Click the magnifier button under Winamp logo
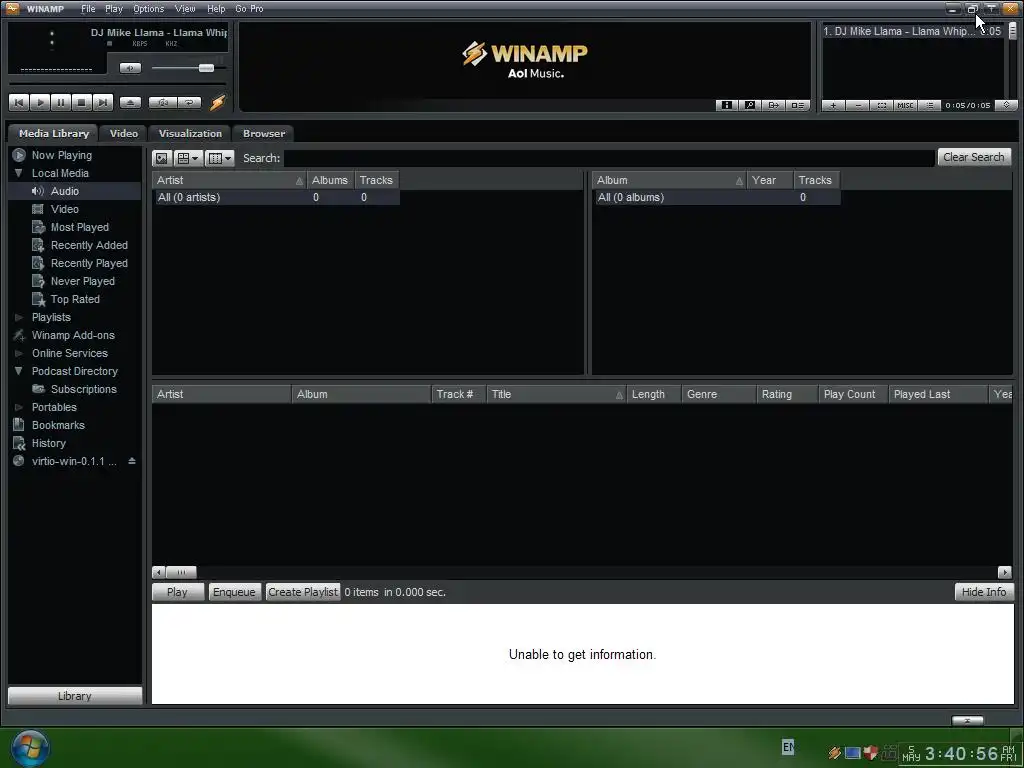 click(x=750, y=105)
